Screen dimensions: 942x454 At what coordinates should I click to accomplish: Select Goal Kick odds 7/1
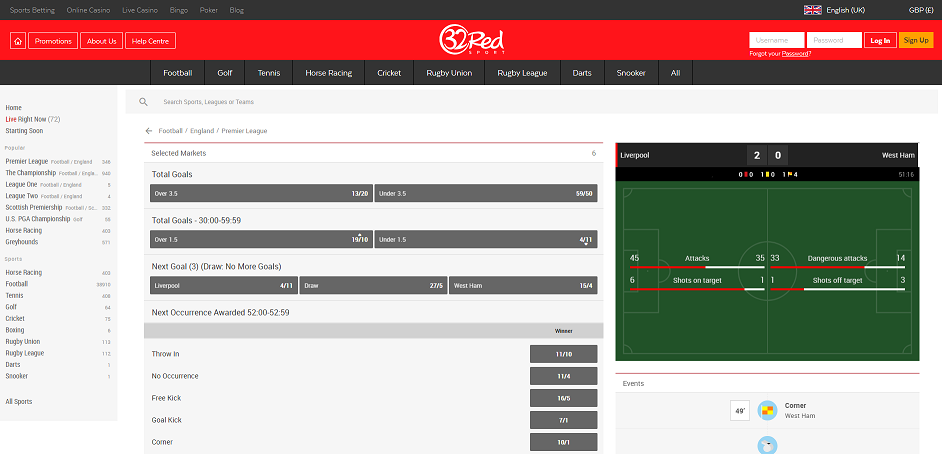[564, 420]
